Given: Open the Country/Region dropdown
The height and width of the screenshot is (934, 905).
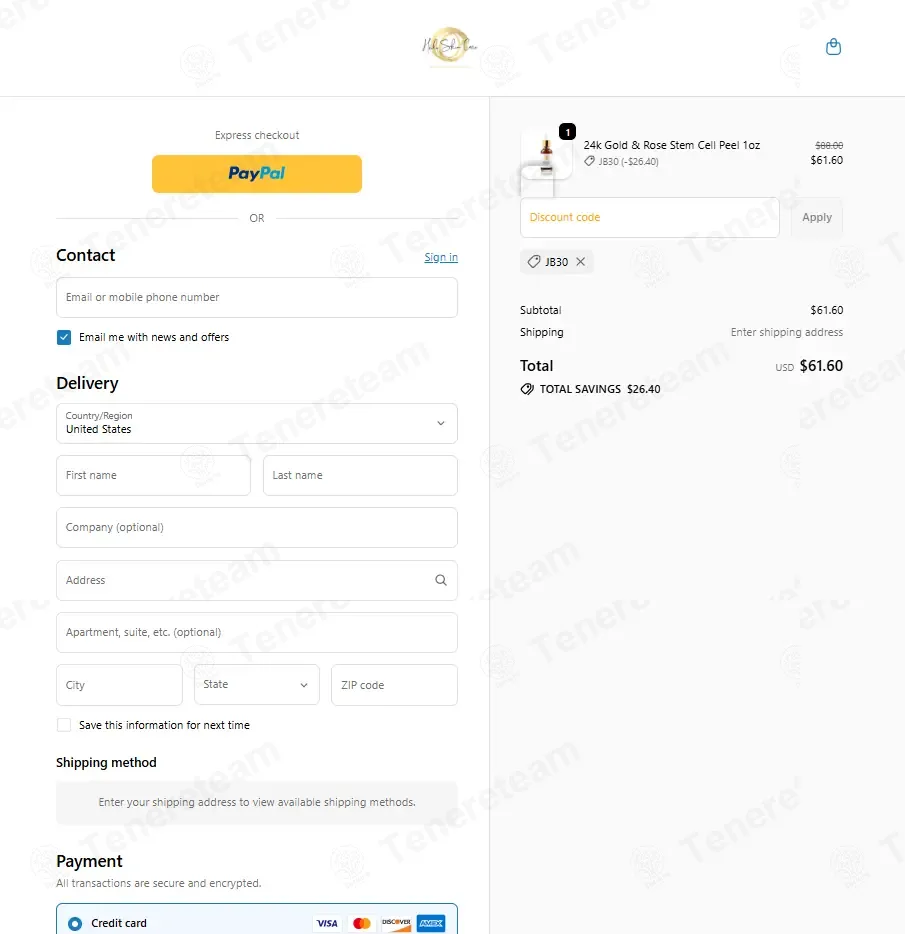Looking at the screenshot, I should [257, 424].
